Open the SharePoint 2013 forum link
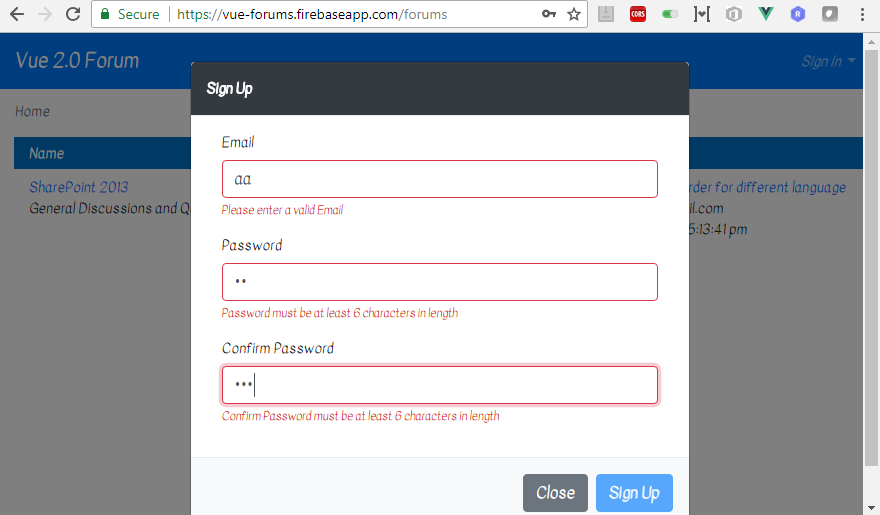Viewport: 880px width, 515px height. 79,187
